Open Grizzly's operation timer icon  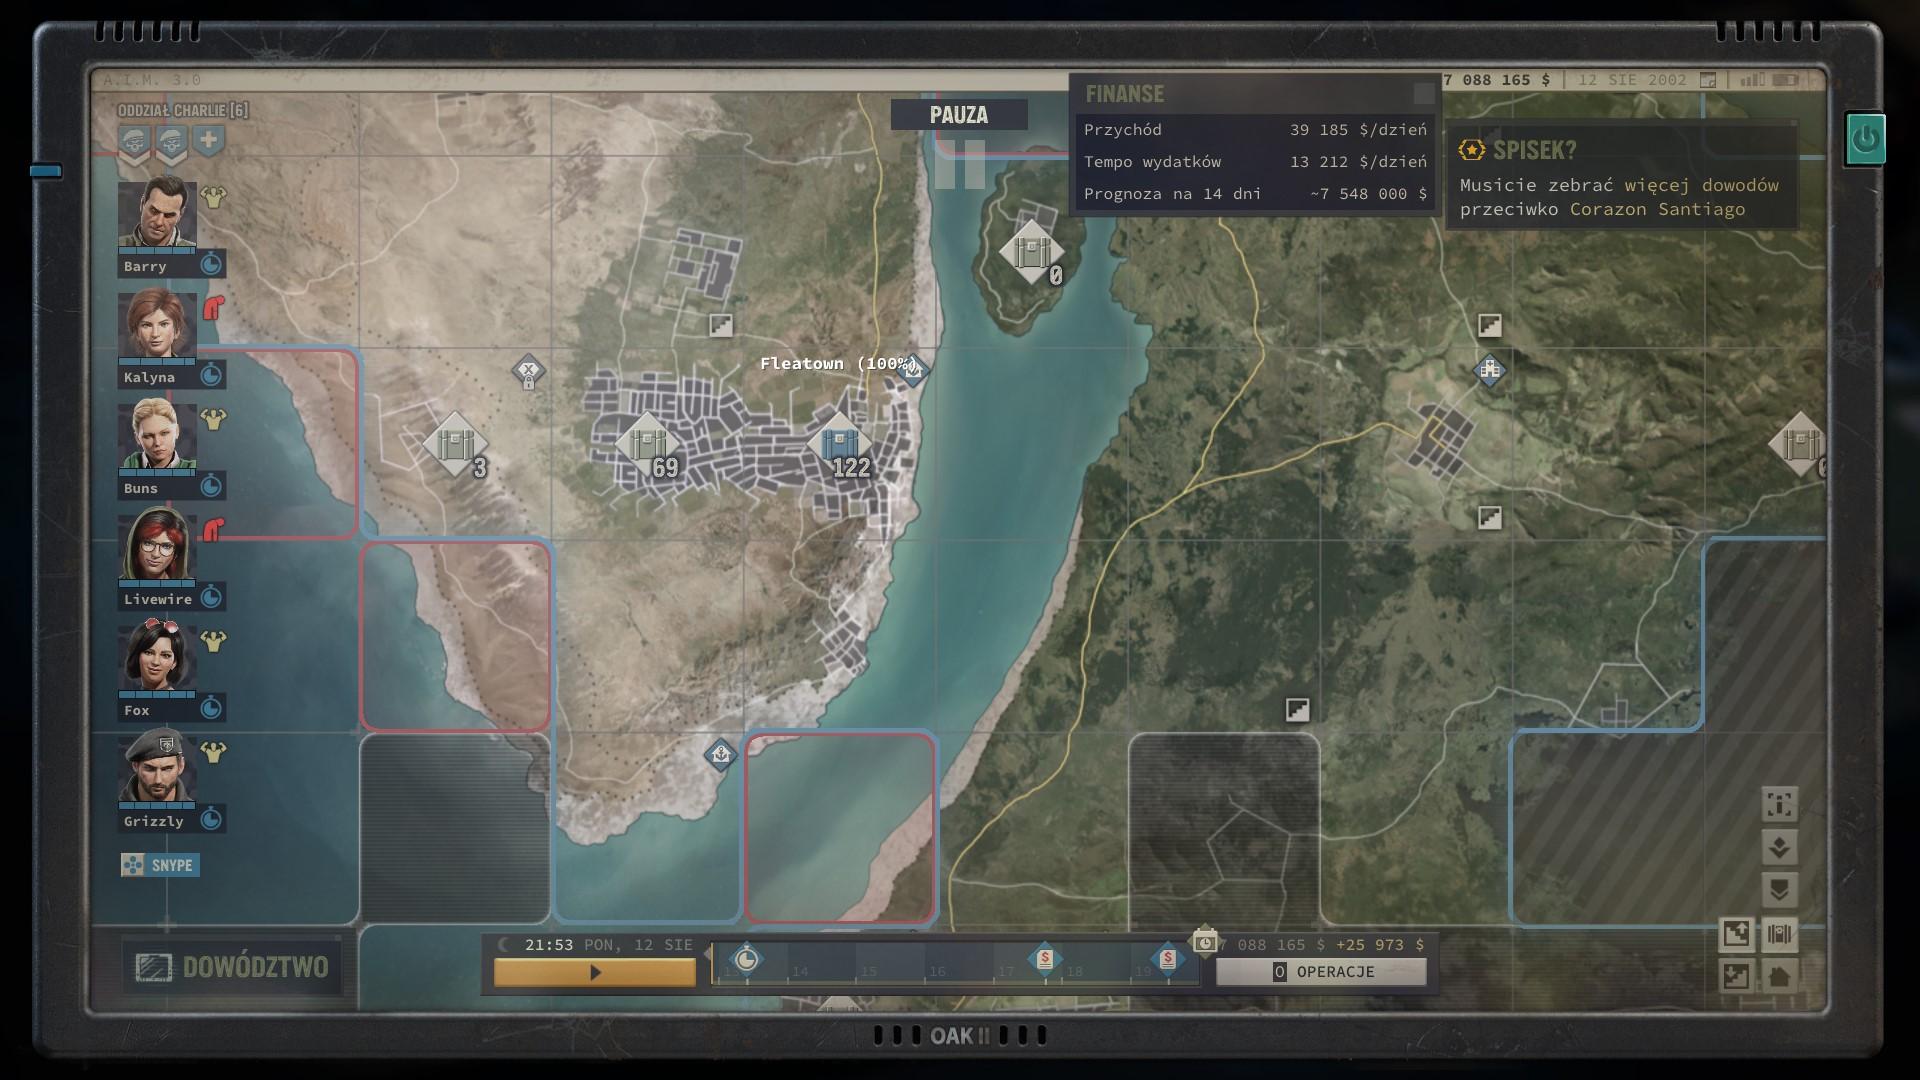211,820
